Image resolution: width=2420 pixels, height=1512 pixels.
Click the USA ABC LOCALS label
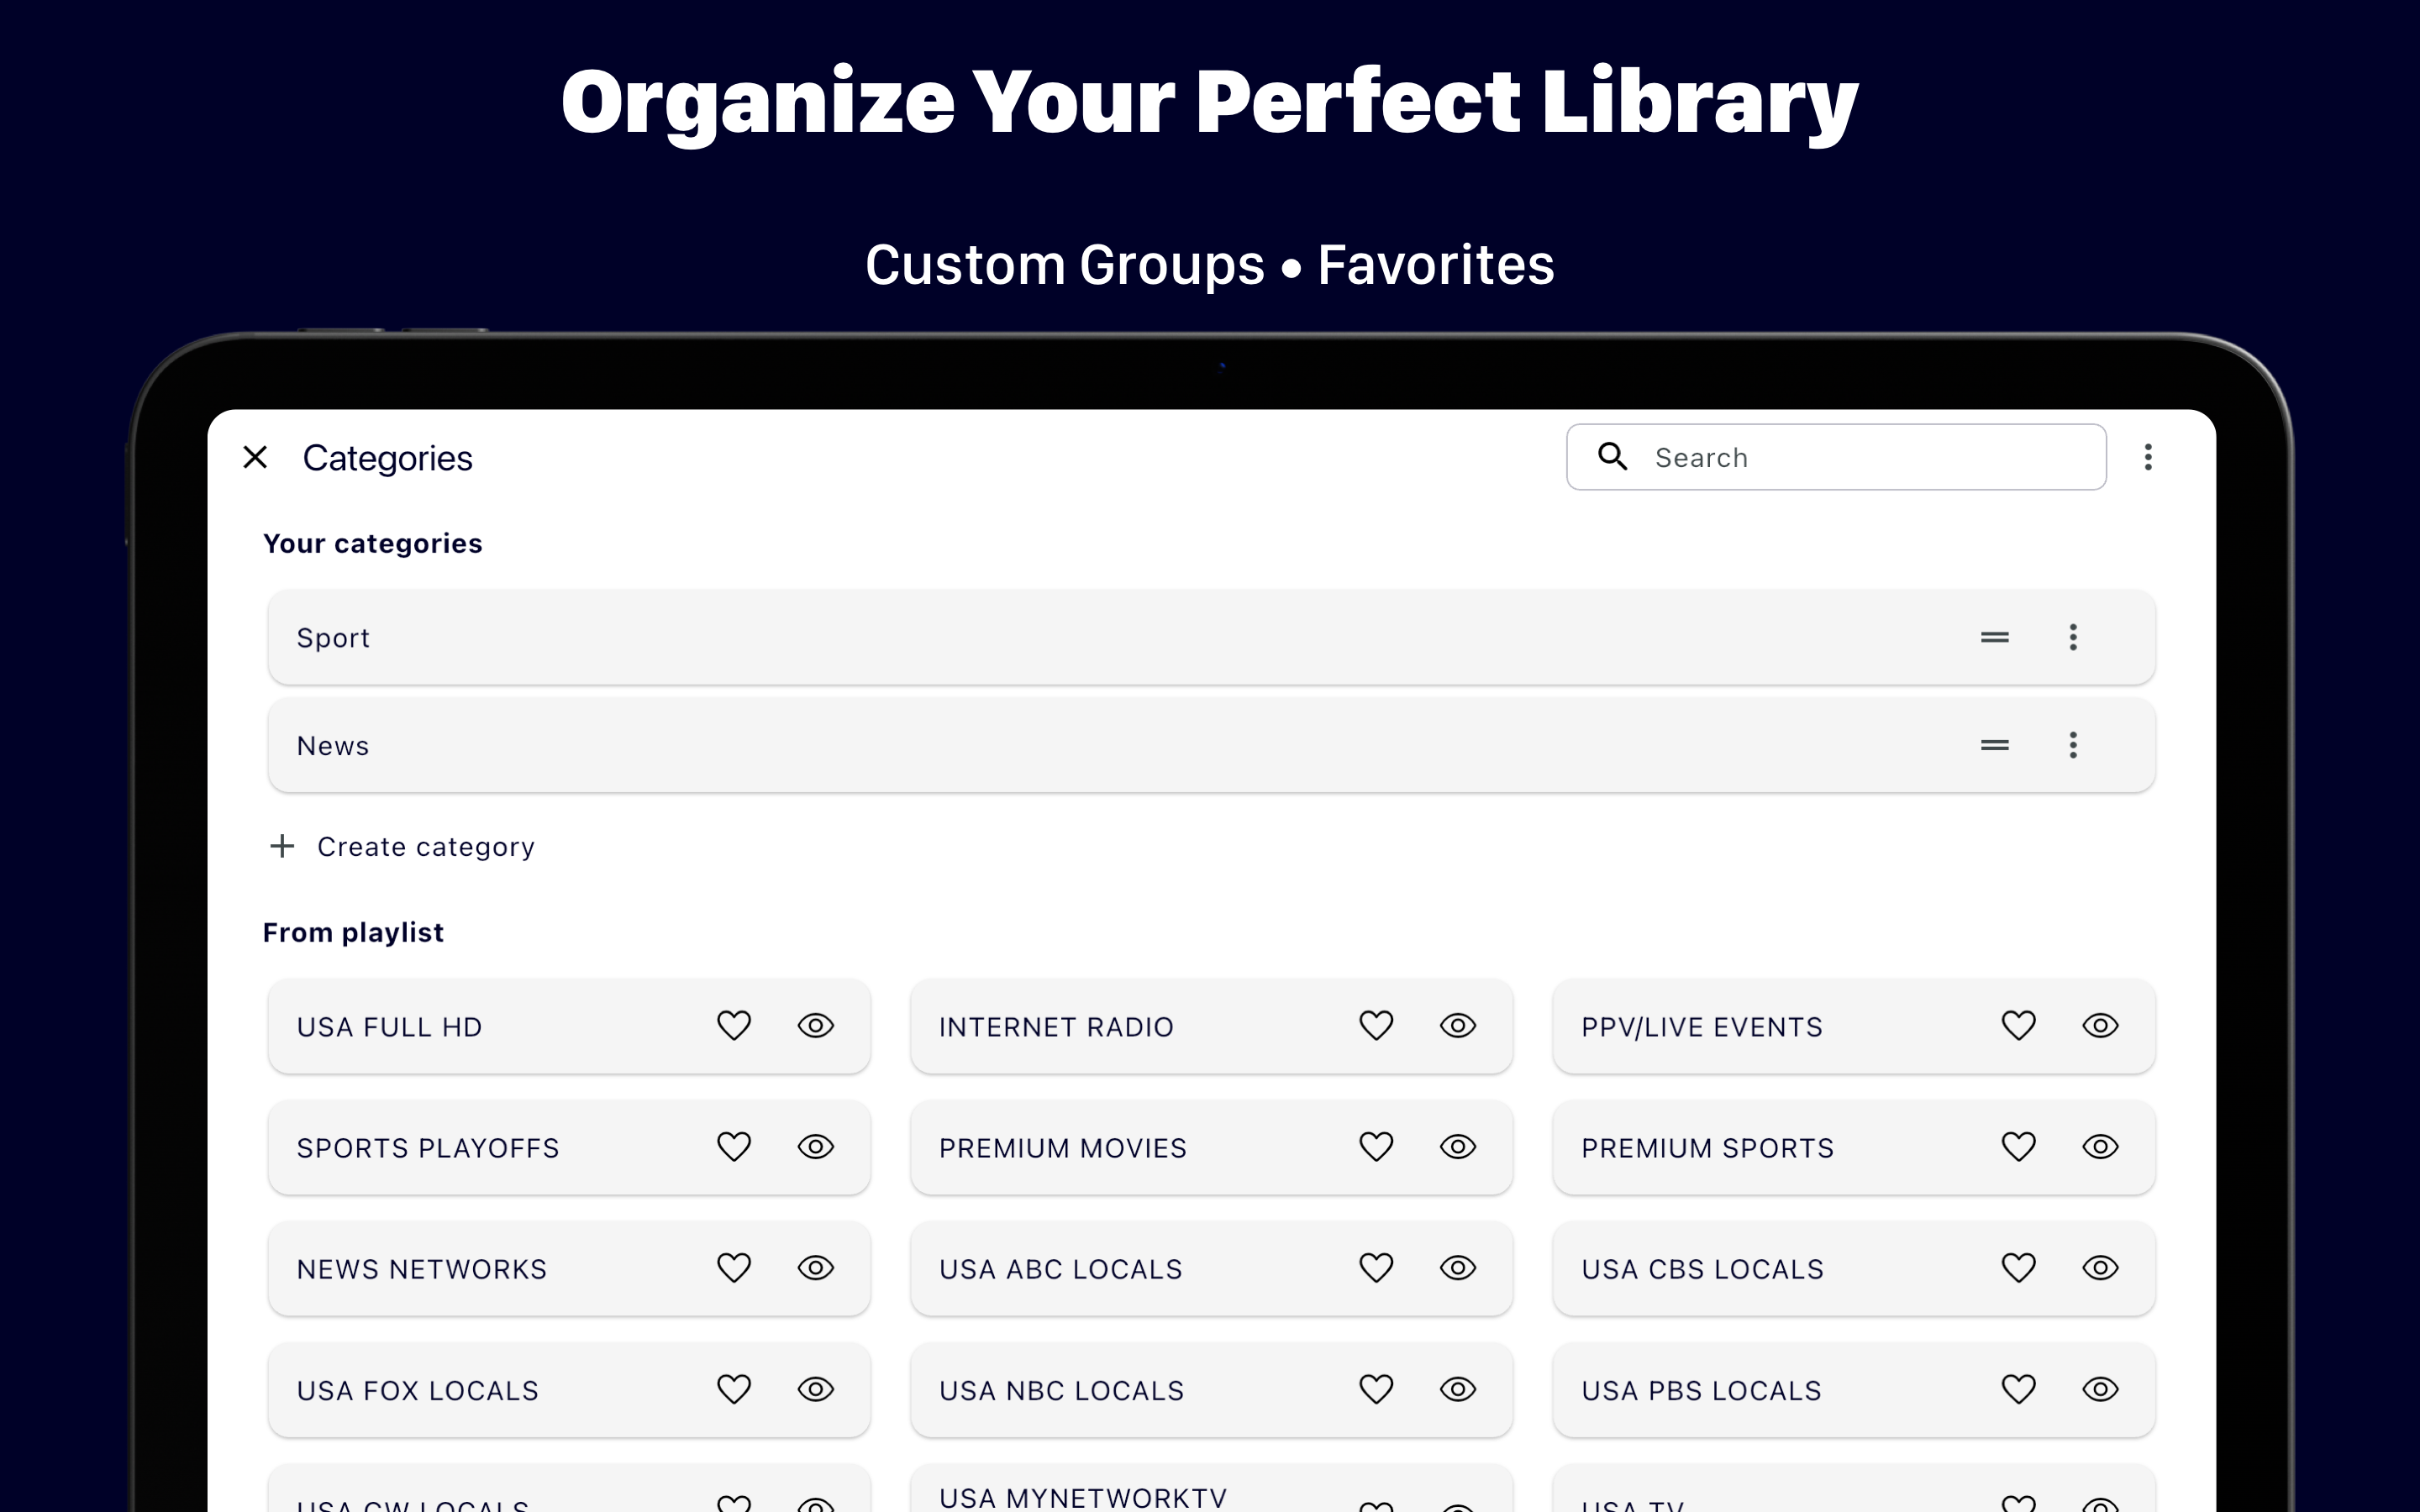pos(1061,1269)
